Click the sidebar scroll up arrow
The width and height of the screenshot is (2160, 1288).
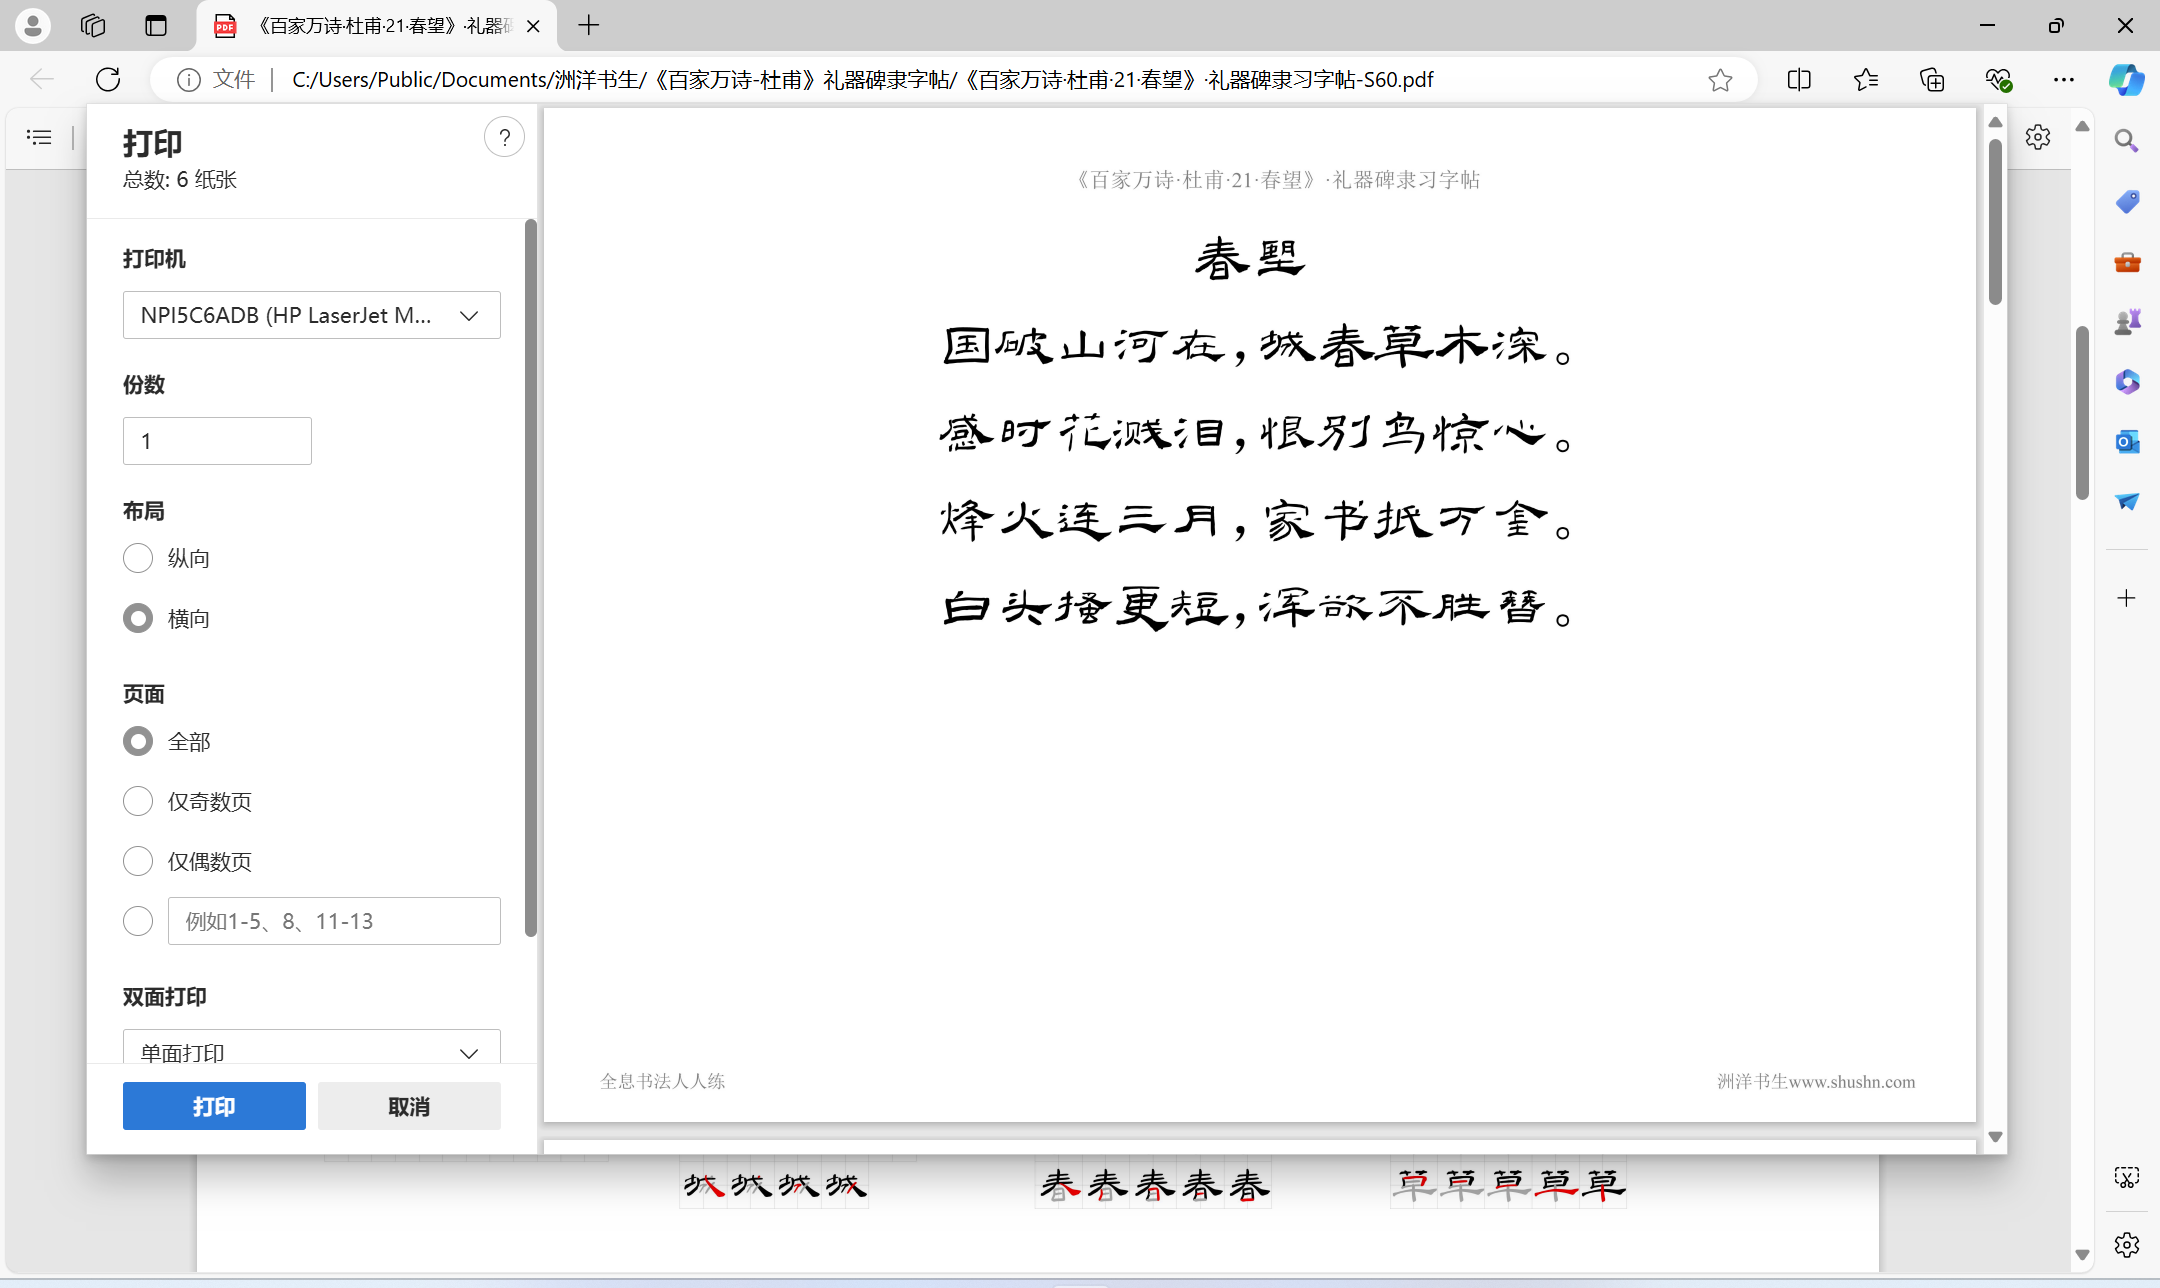coord(2082,126)
